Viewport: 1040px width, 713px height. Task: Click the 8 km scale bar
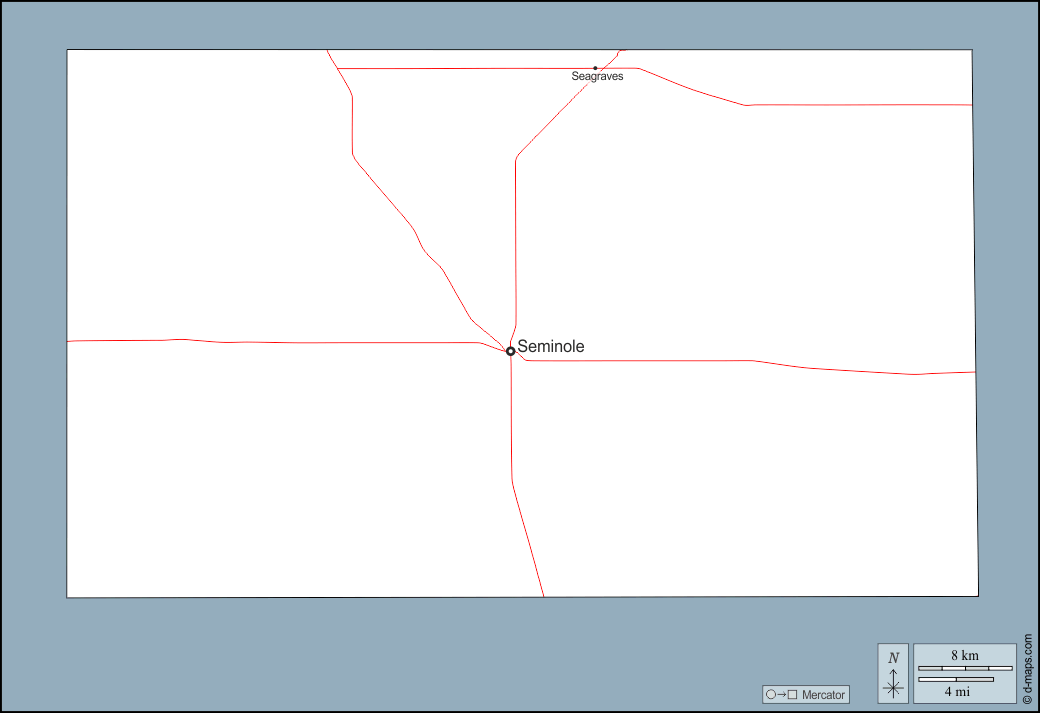pyautogui.click(x=964, y=668)
